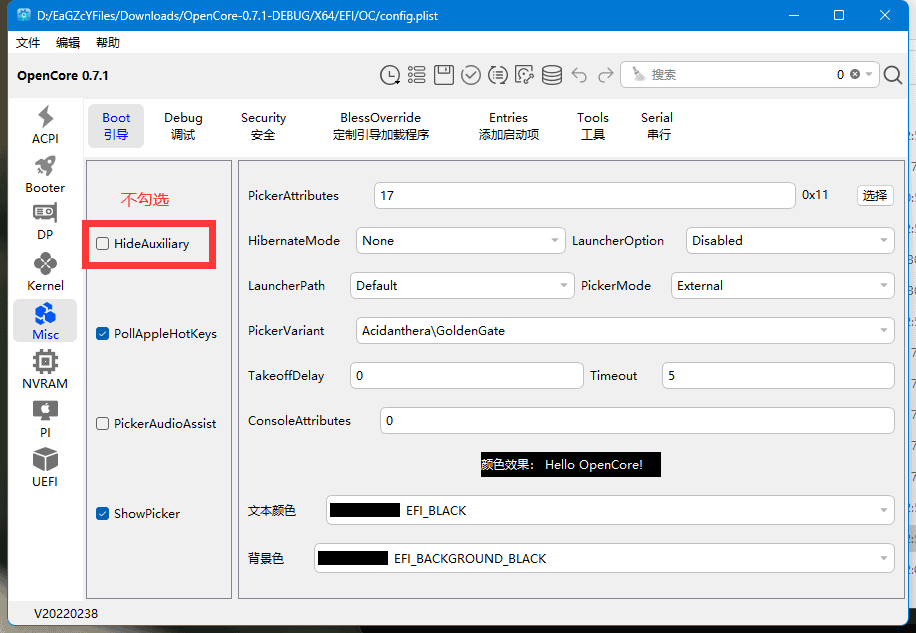Open the EFI_BACKGROUND_BLACK background color picker
Image resolution: width=916 pixels, height=633 pixels.
click(x=604, y=558)
